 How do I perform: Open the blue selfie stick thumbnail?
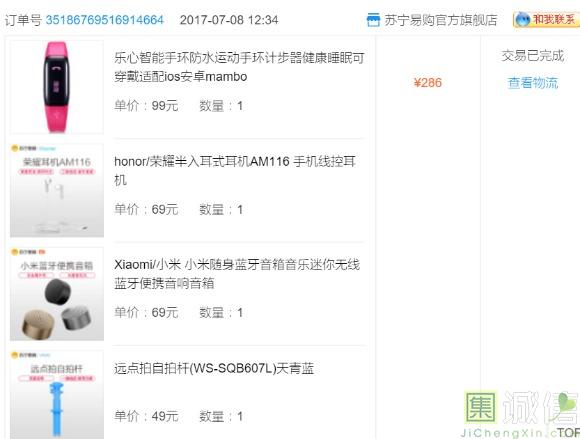(x=57, y=395)
